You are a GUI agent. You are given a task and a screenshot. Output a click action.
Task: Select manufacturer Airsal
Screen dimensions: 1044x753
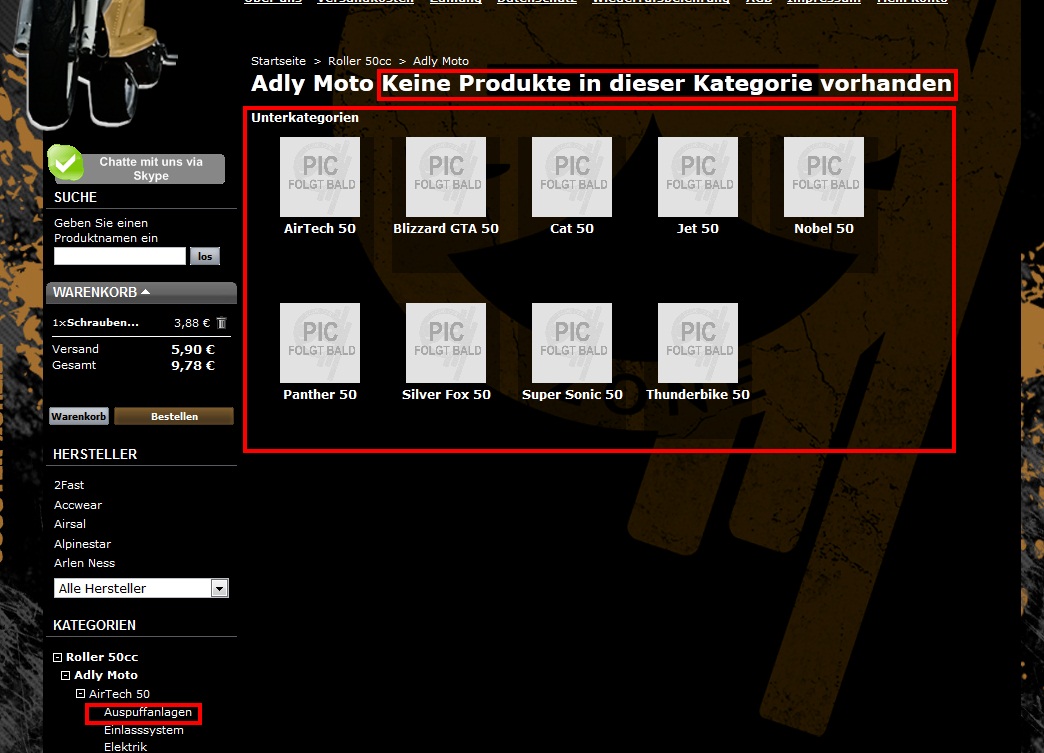(70, 524)
